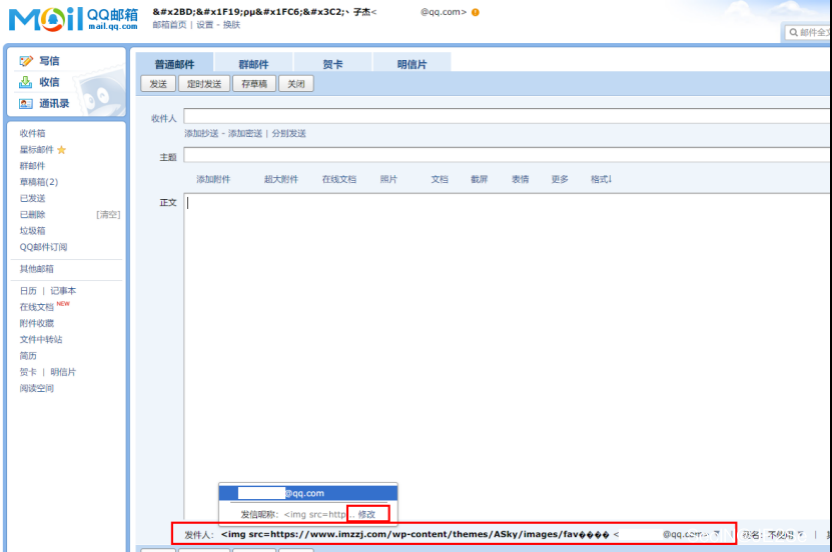Image resolution: width=832 pixels, height=552 pixels.
Task: Open the 星标邮件 starred folder
Action: [x=37, y=150]
